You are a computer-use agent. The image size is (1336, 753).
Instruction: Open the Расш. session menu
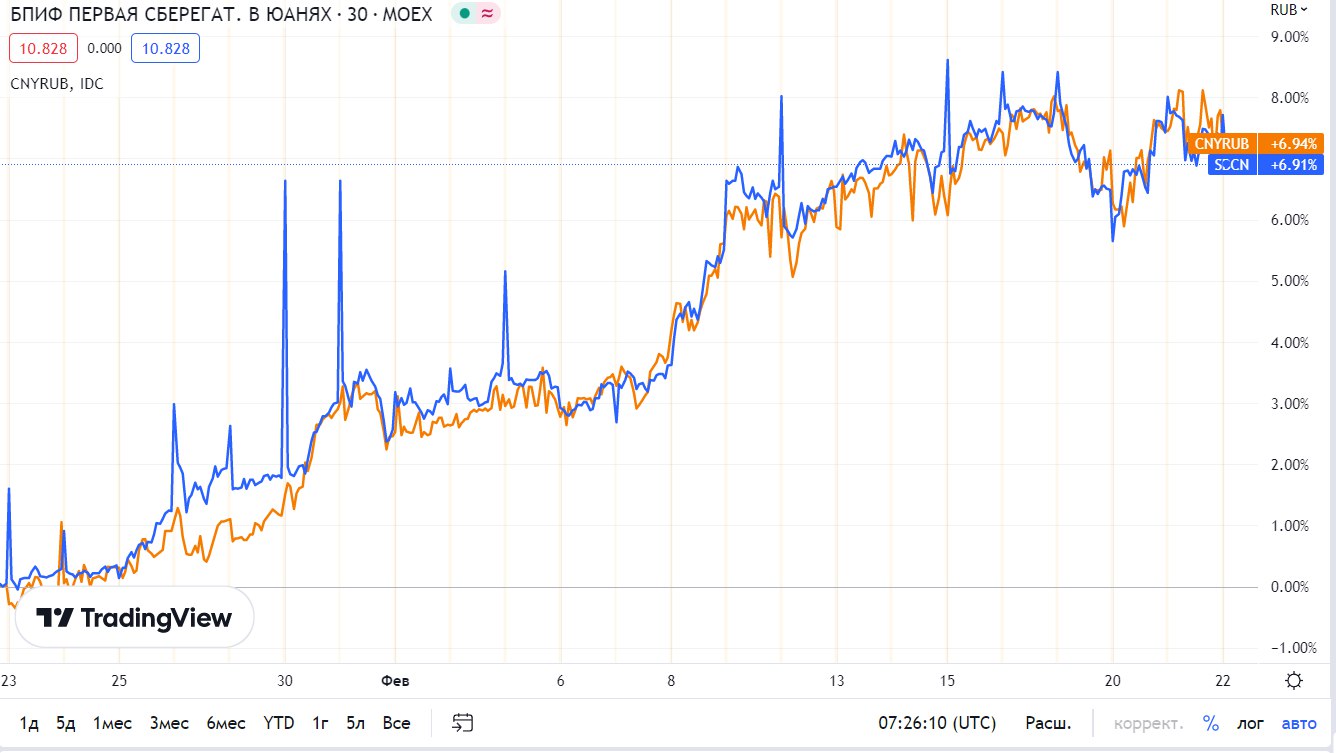[1048, 722]
